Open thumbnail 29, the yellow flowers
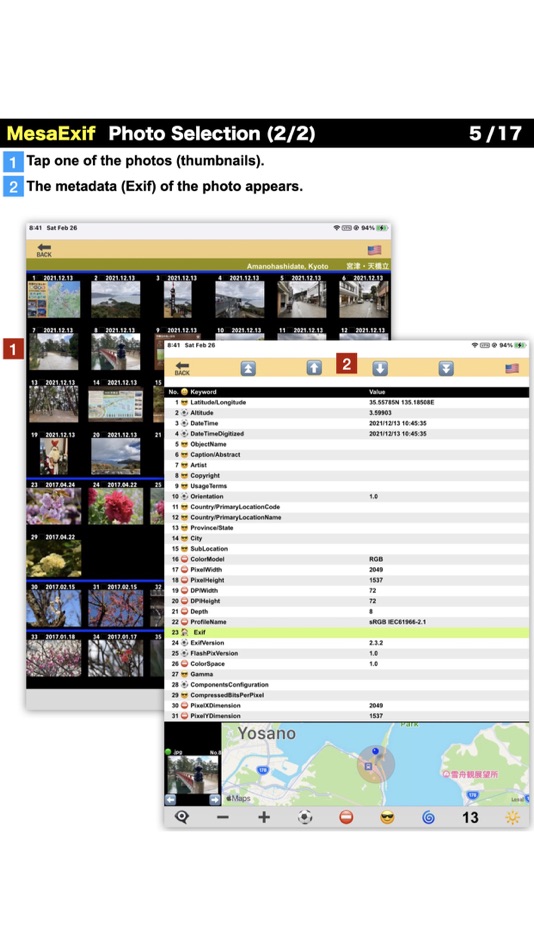This screenshot has width=534, height=950. 54,559
